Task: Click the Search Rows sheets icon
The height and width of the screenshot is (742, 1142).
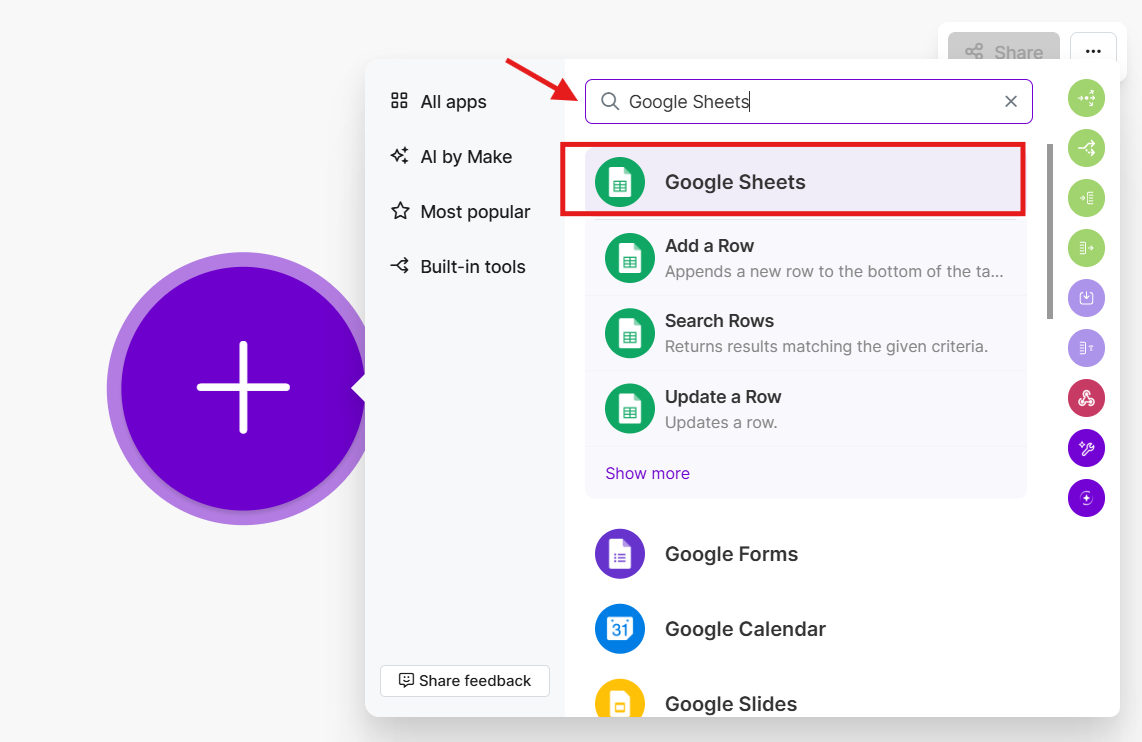Action: pyautogui.click(x=630, y=333)
